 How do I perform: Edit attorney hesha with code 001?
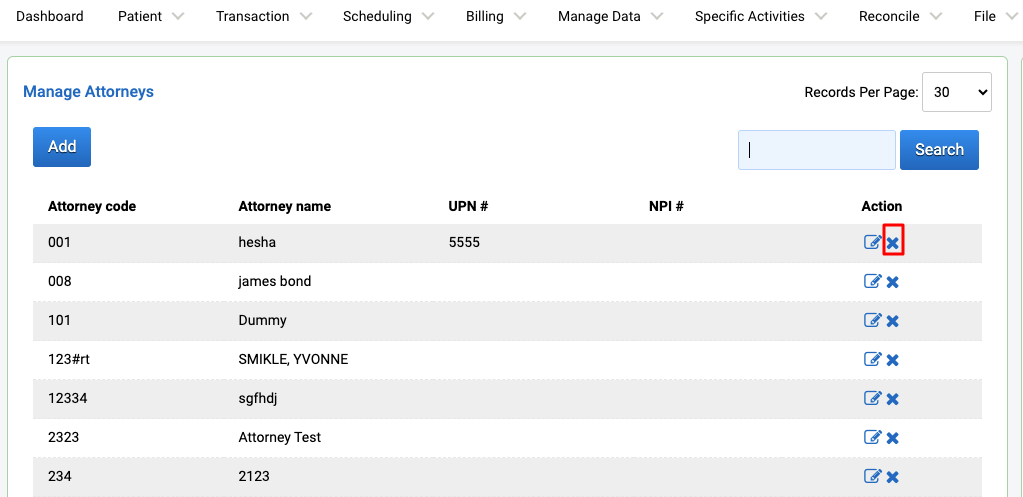click(x=872, y=242)
